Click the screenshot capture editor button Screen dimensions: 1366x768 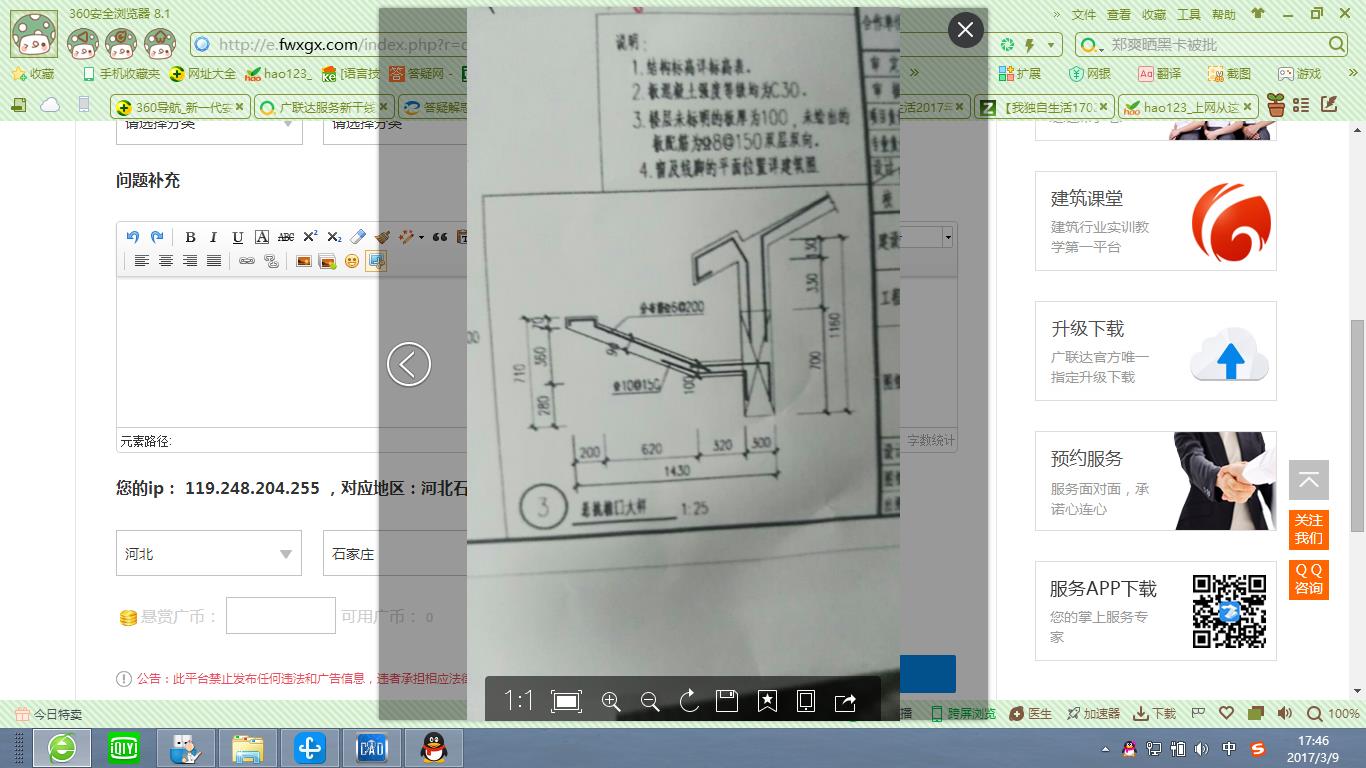pos(376,261)
